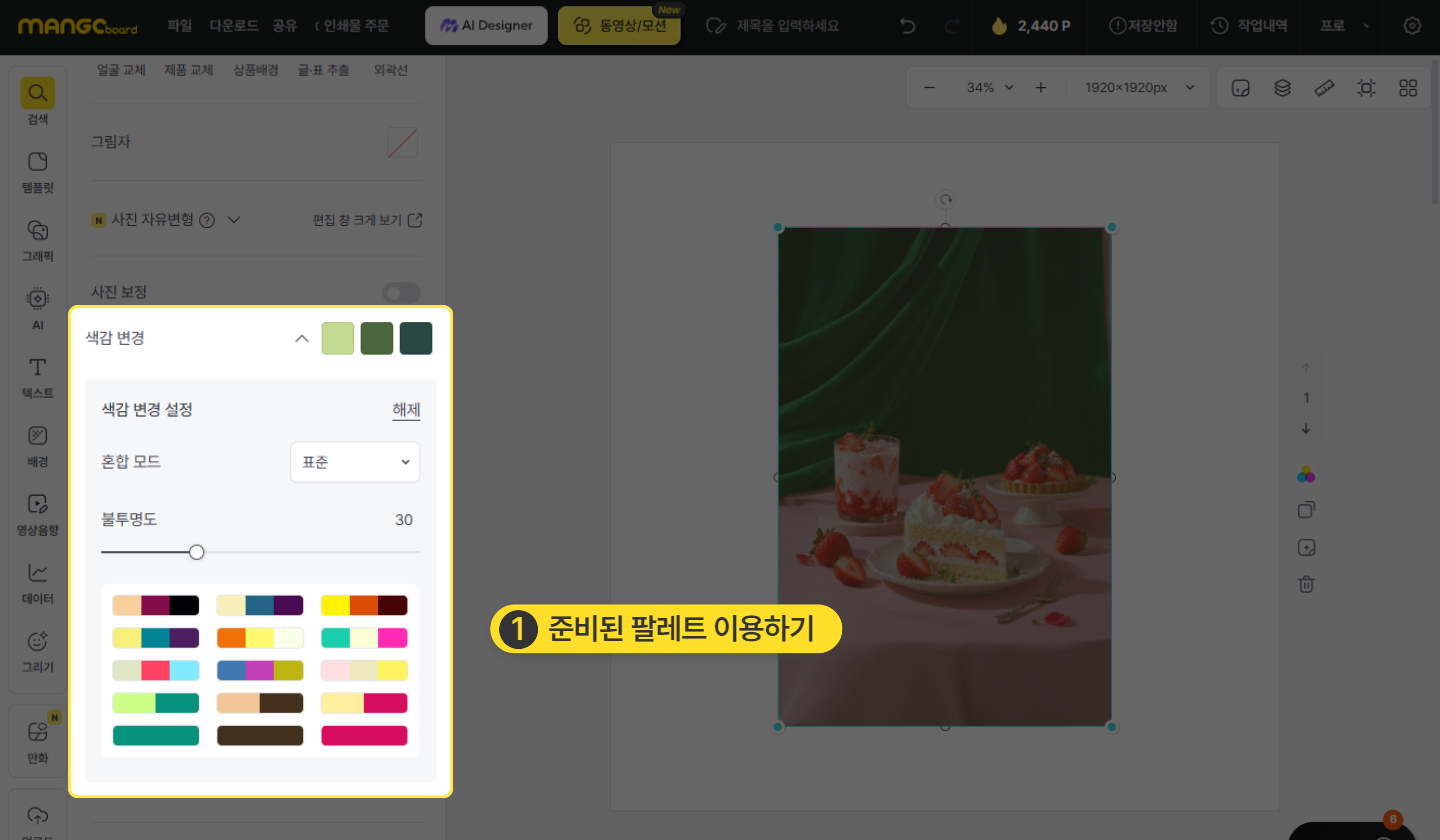Zoom out with the minus button
Viewport: 1440px width, 840px height.
tap(929, 88)
